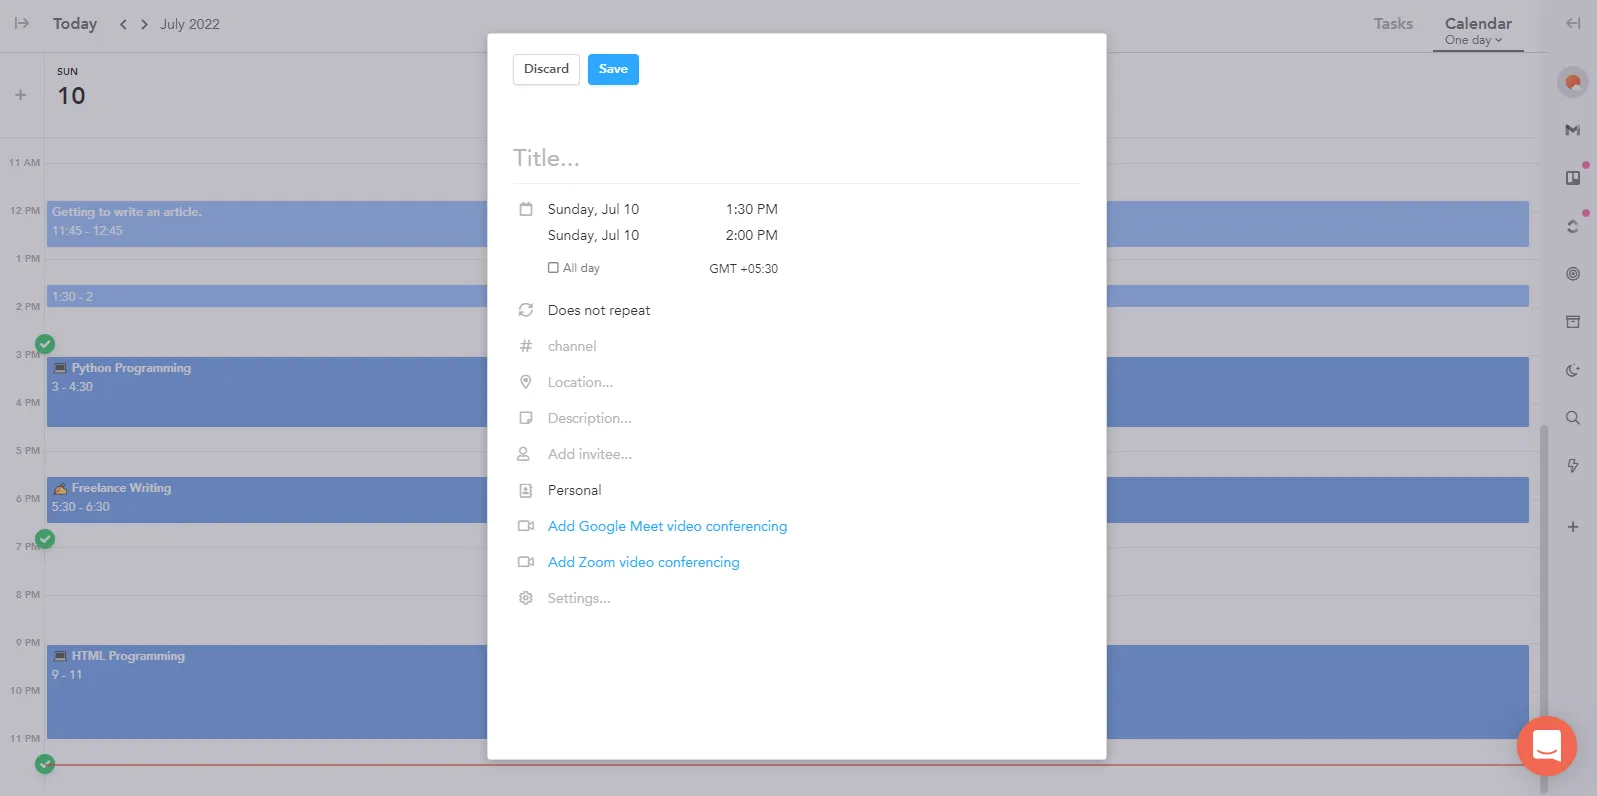Discard the new event
Image resolution: width=1597 pixels, height=796 pixels.
pyautogui.click(x=546, y=69)
